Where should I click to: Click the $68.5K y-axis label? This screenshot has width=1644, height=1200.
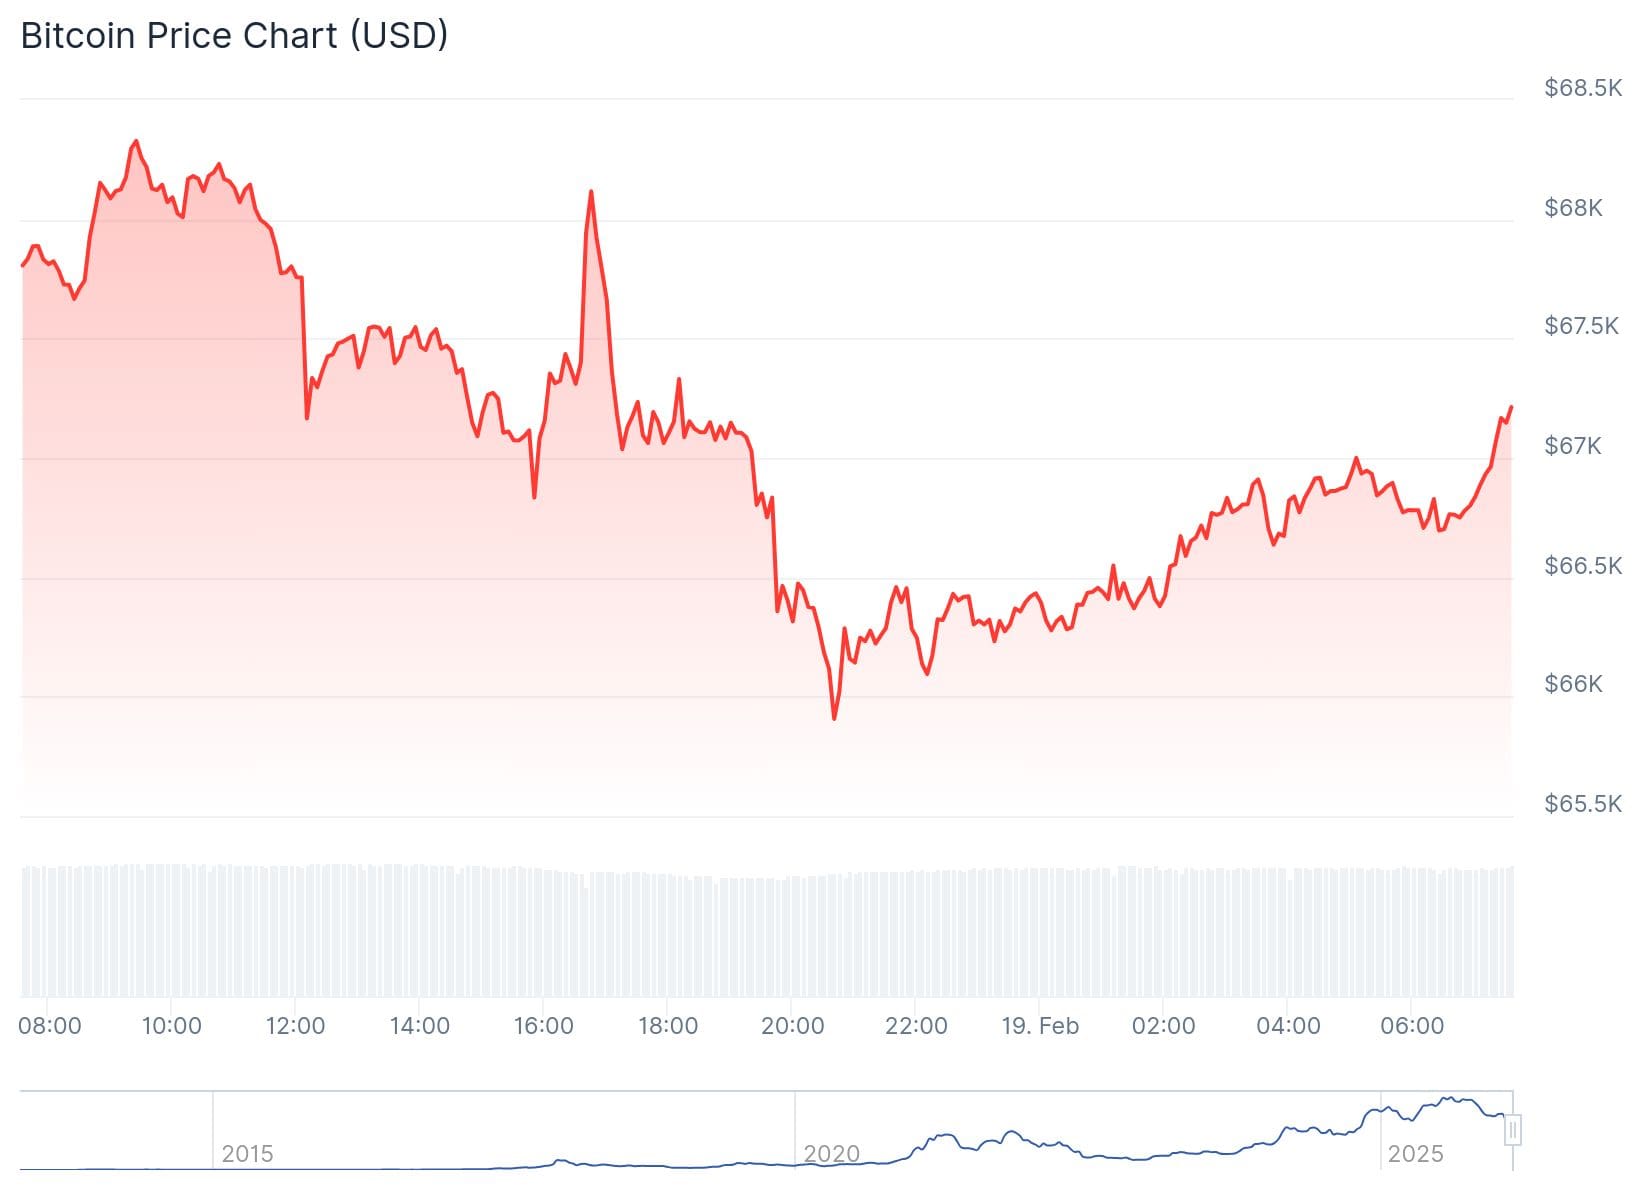[1582, 88]
